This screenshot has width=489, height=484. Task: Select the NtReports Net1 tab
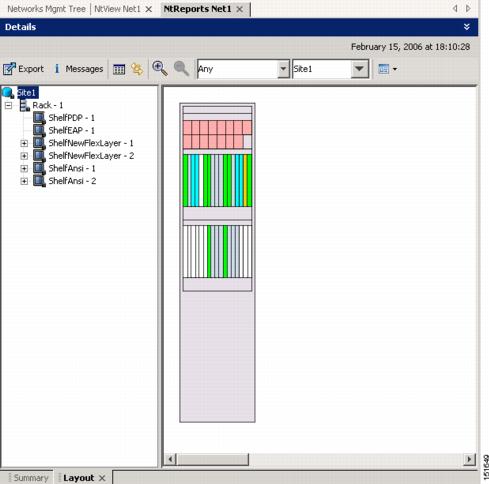tap(197, 9)
